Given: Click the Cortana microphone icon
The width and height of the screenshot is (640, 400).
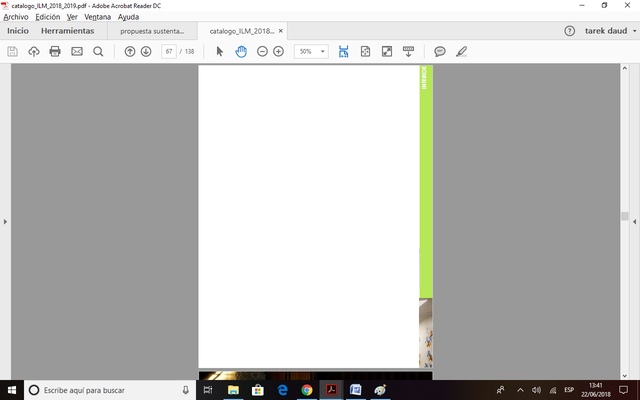Looking at the screenshot, I should point(186,390).
